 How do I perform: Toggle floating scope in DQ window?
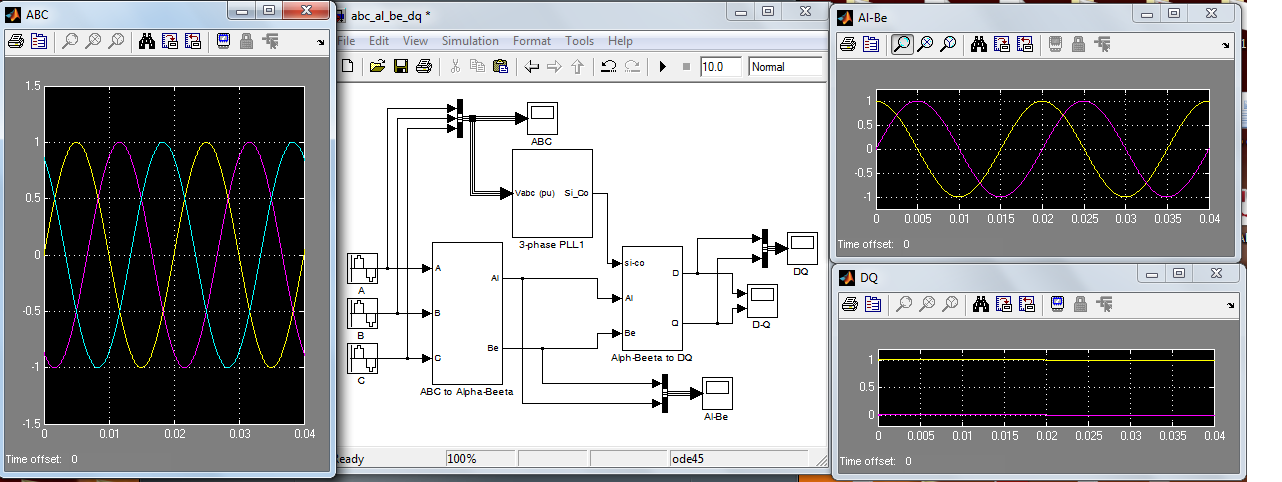[x=1057, y=303]
